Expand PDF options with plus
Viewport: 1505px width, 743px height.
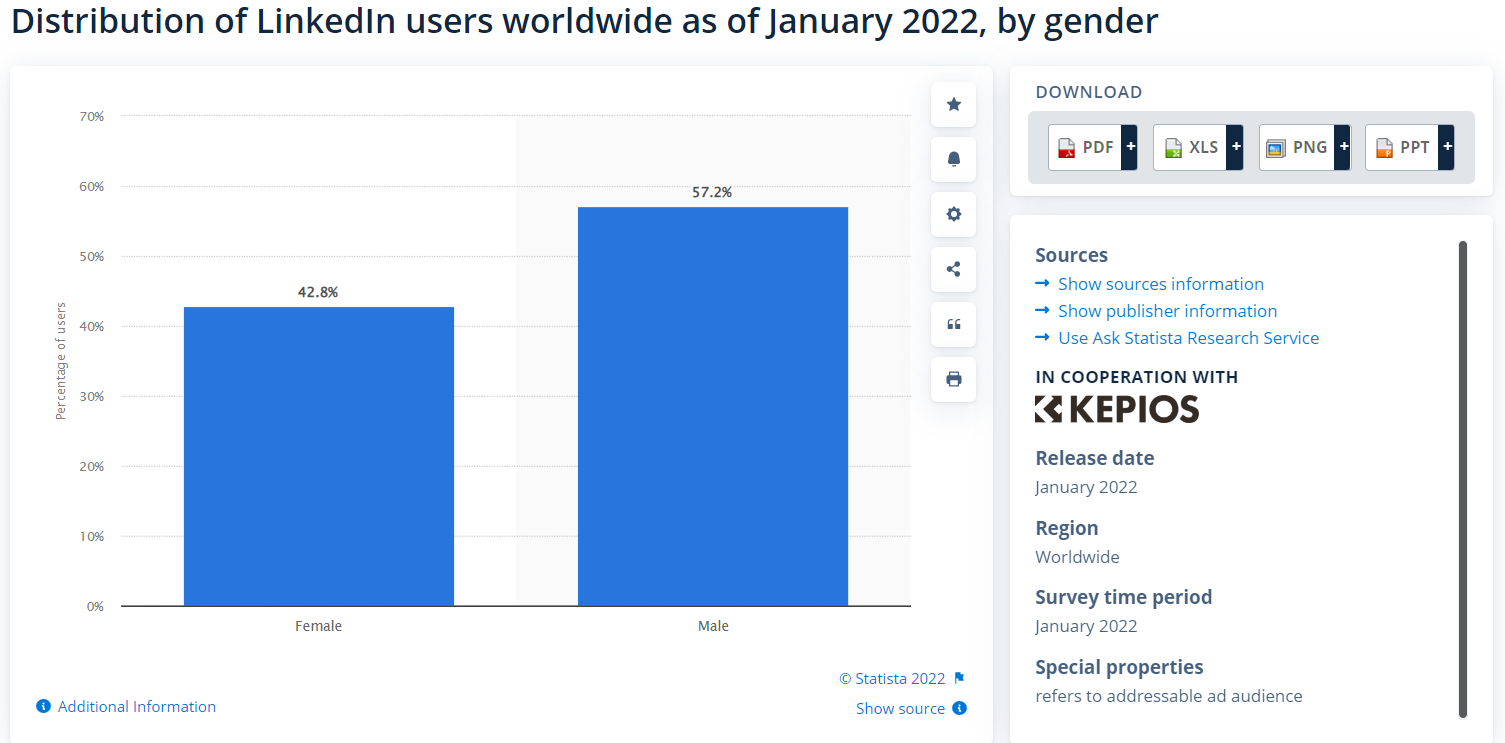1130,147
